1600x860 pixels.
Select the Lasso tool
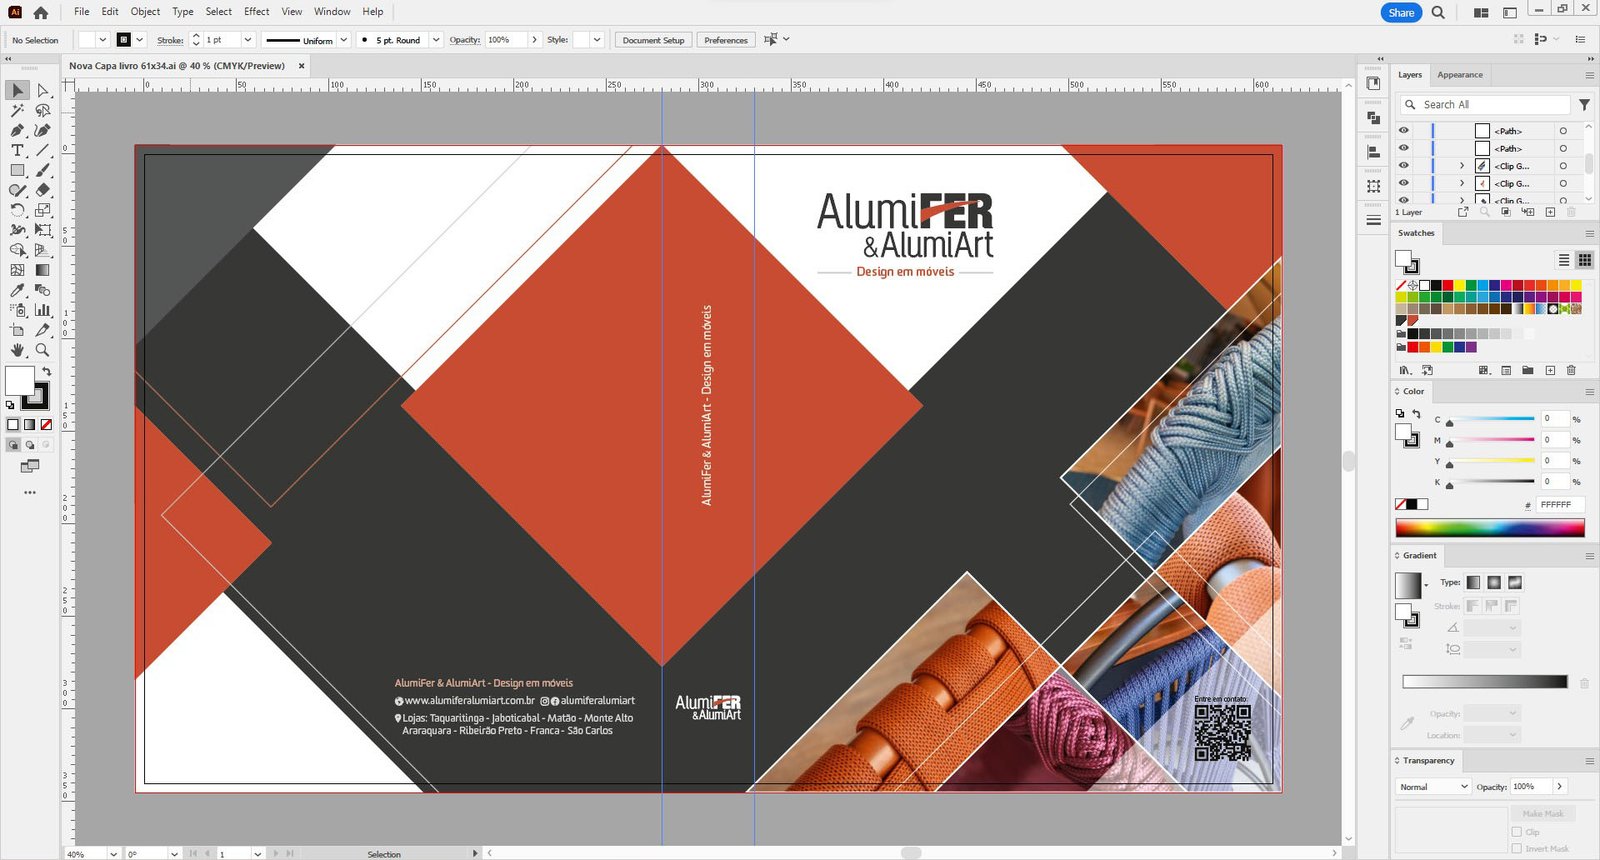[x=43, y=111]
